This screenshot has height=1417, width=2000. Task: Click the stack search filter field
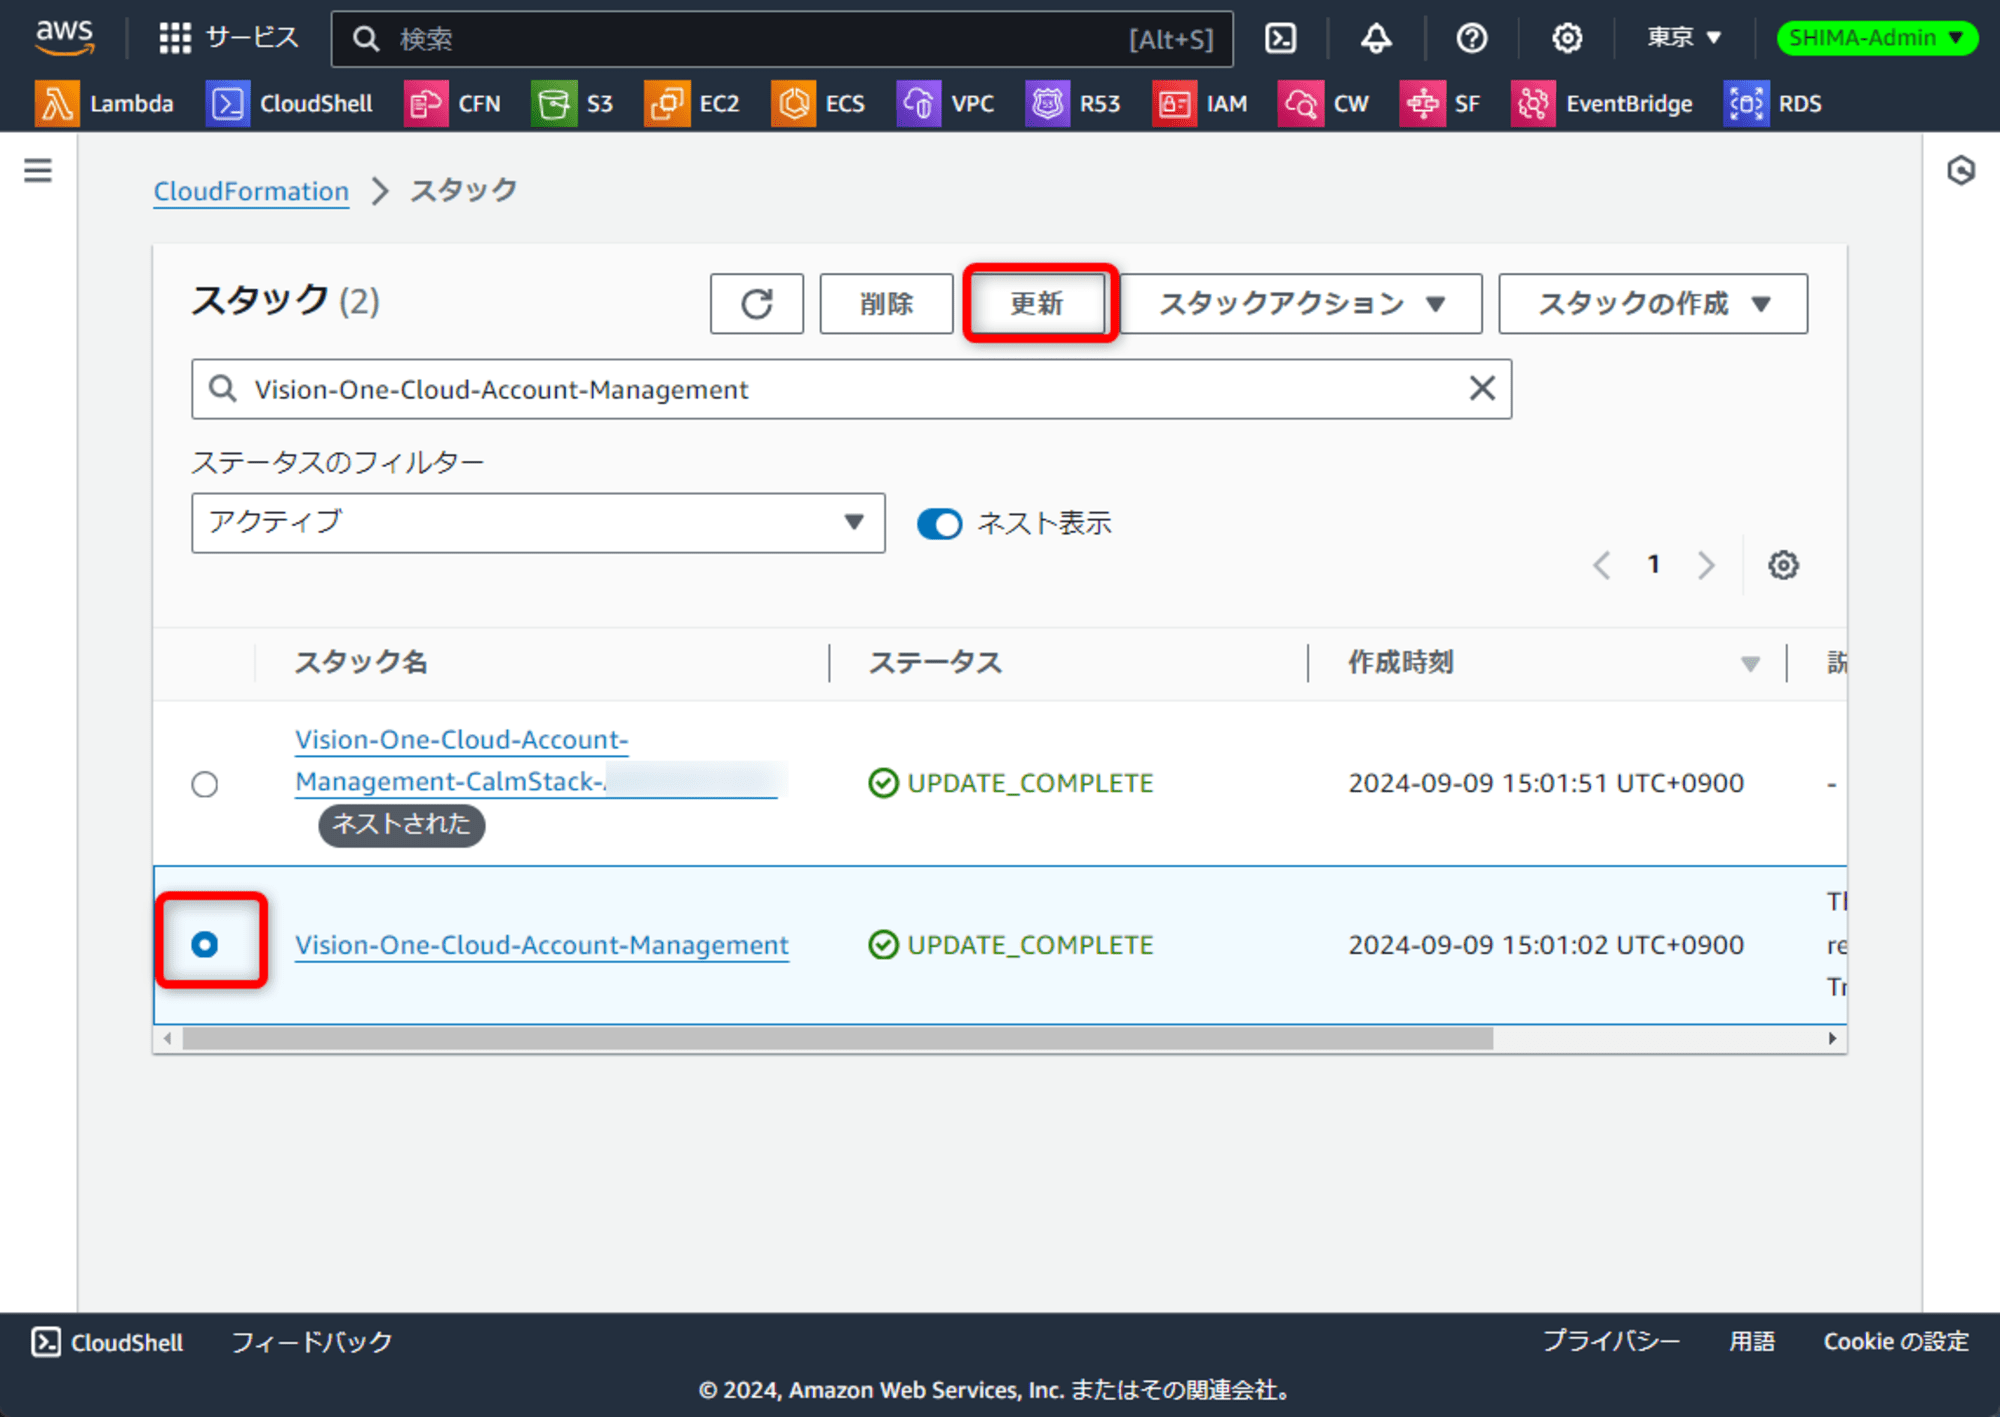pyautogui.click(x=851, y=389)
